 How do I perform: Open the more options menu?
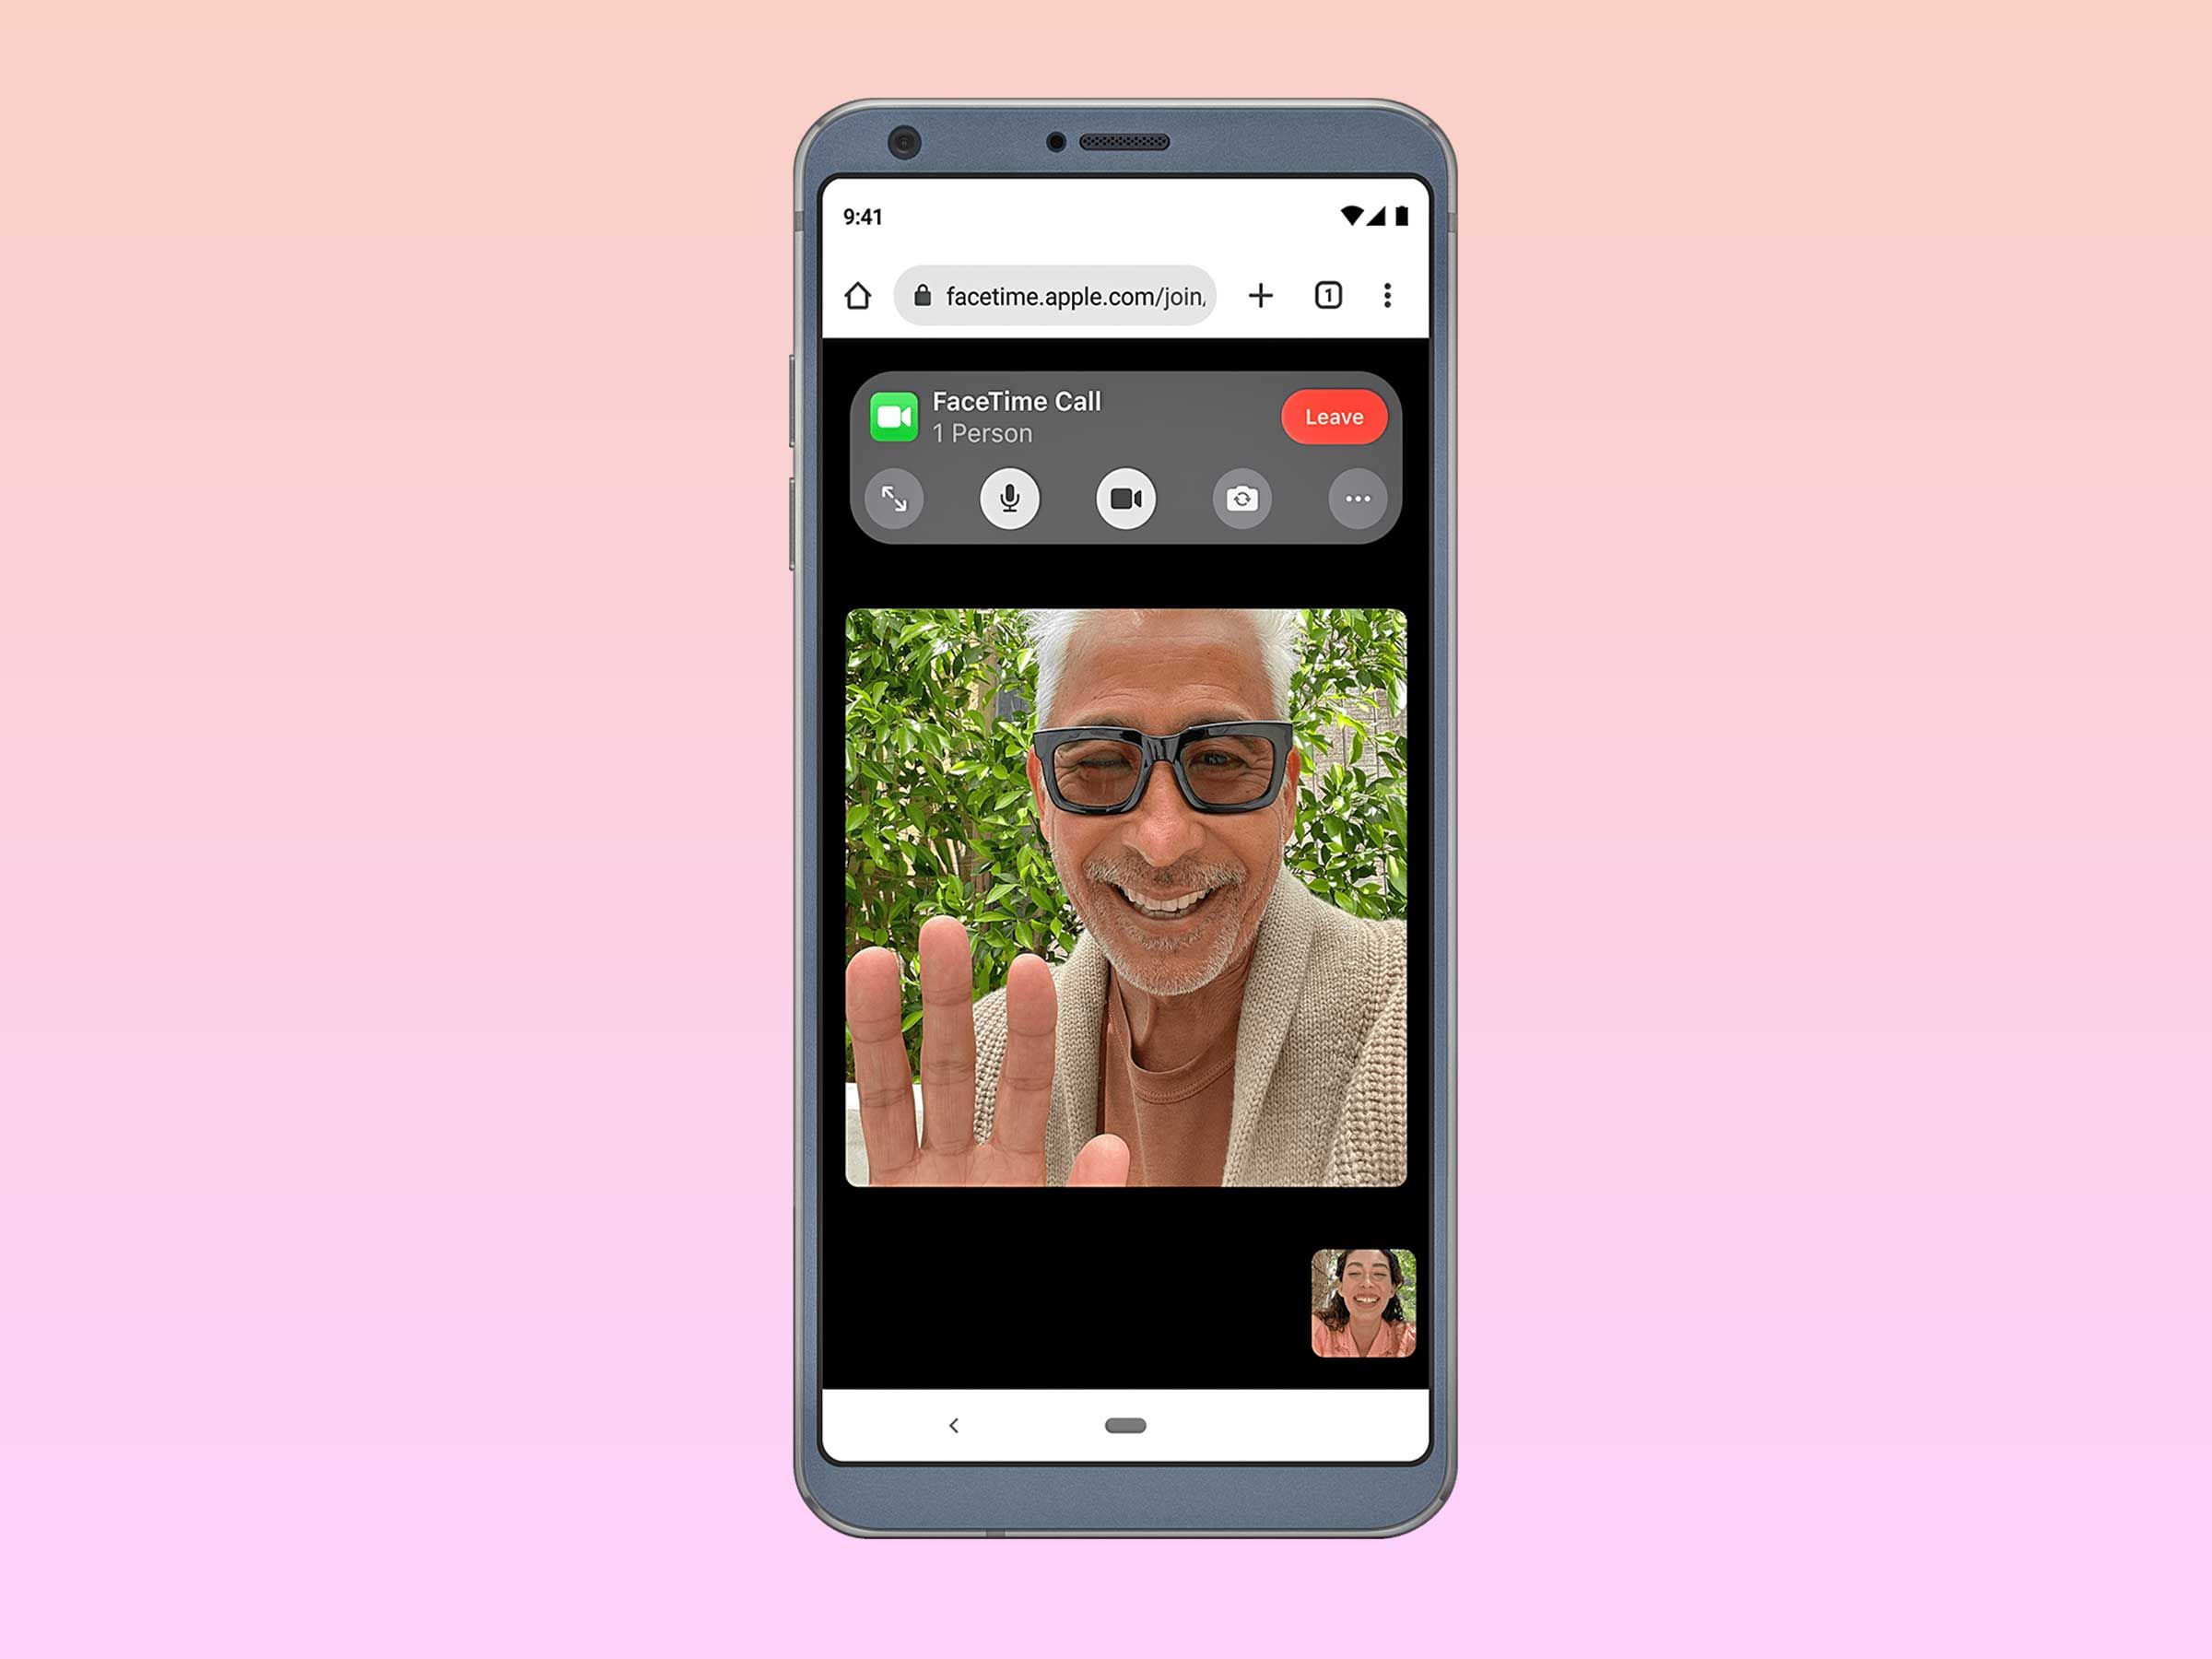(x=1359, y=499)
